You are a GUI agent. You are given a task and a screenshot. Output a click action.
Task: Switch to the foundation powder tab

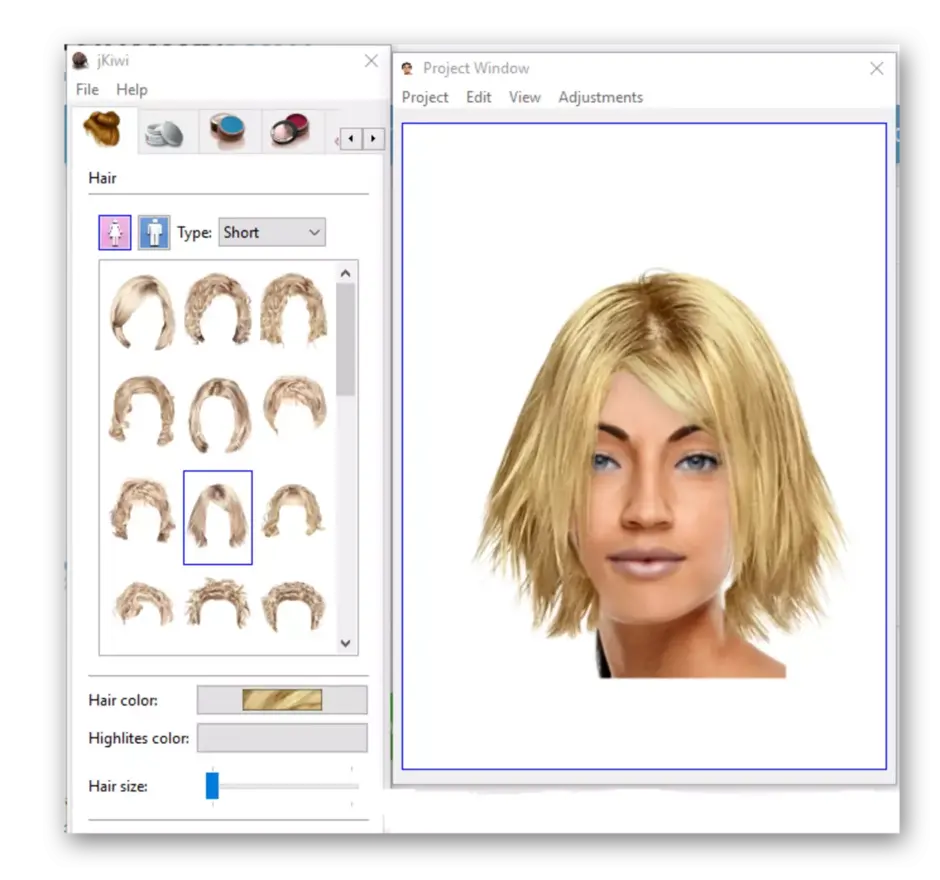(x=164, y=133)
